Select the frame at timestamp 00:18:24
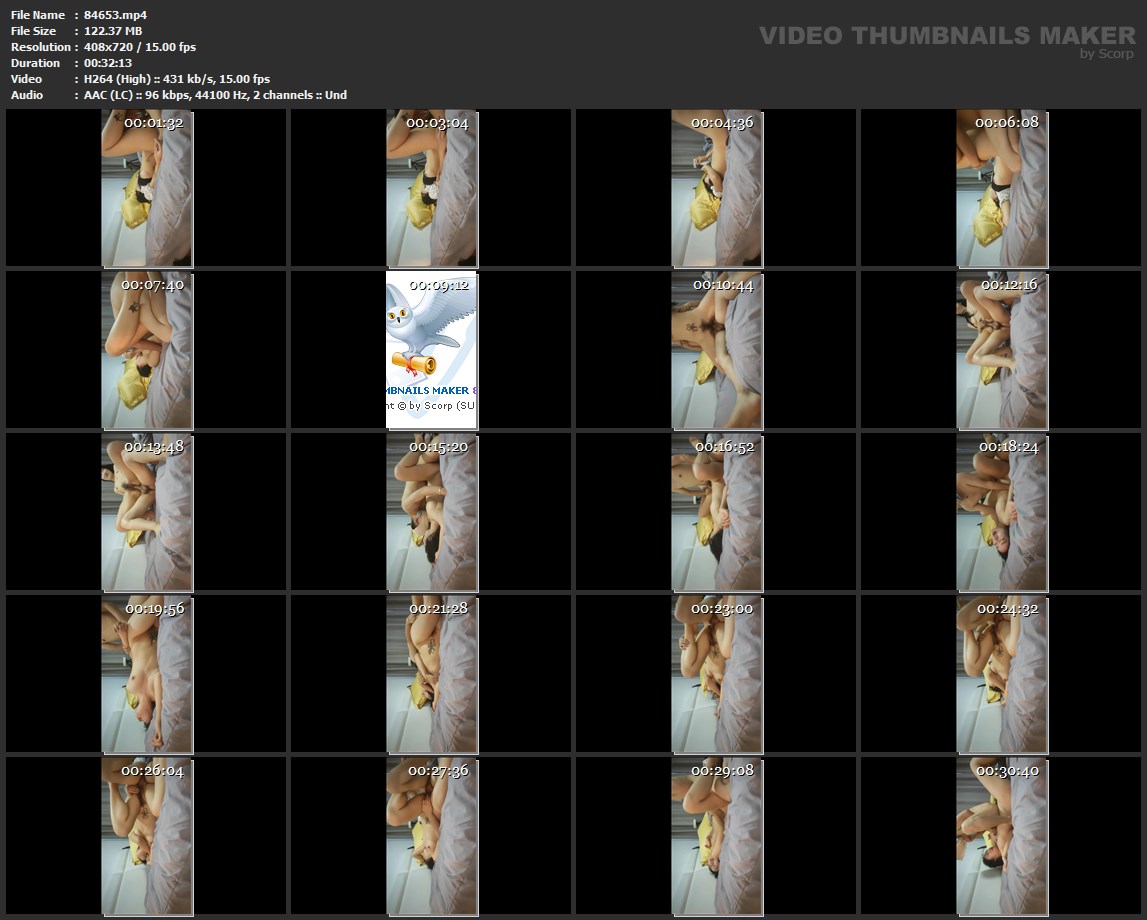Screen dimensions: 1147x920 [x=1001, y=512]
